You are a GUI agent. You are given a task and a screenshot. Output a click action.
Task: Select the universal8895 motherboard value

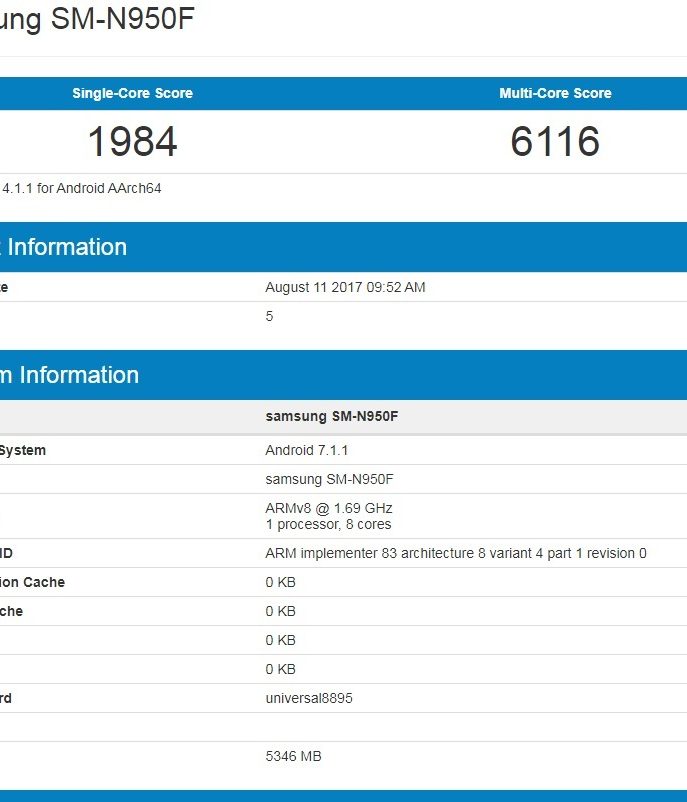tap(308, 698)
